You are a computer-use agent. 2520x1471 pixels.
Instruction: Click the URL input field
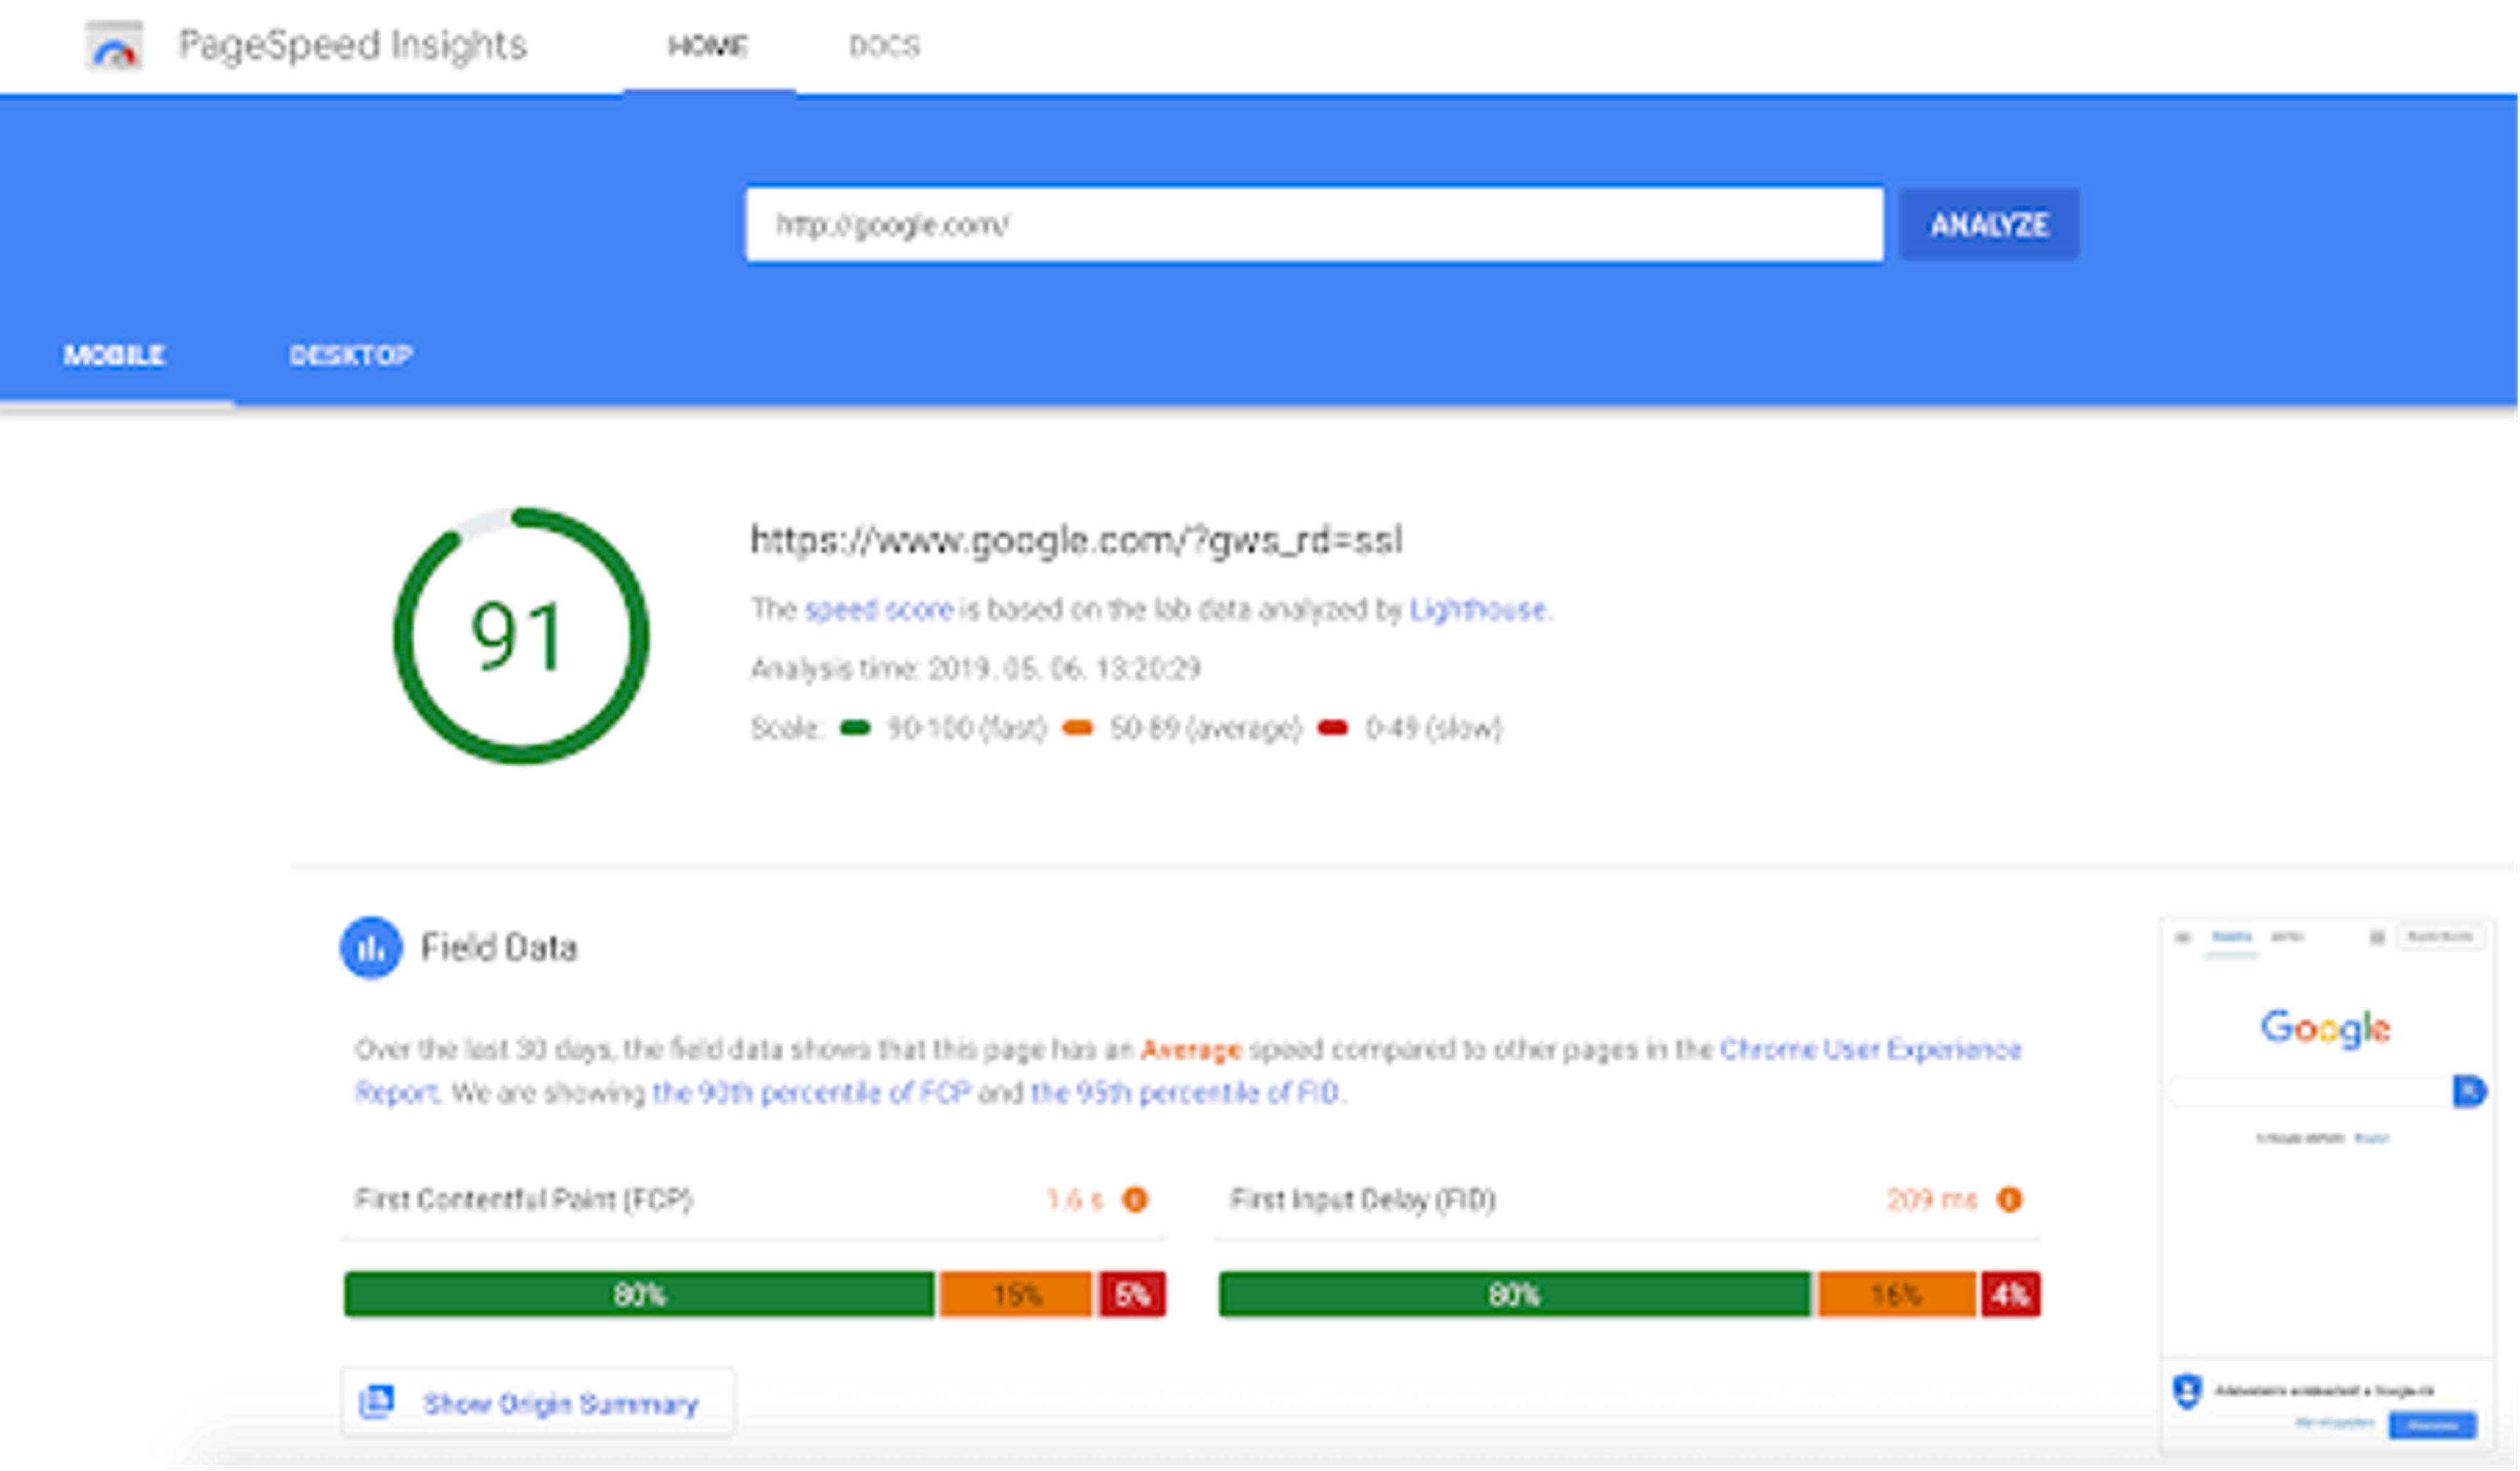(1313, 225)
